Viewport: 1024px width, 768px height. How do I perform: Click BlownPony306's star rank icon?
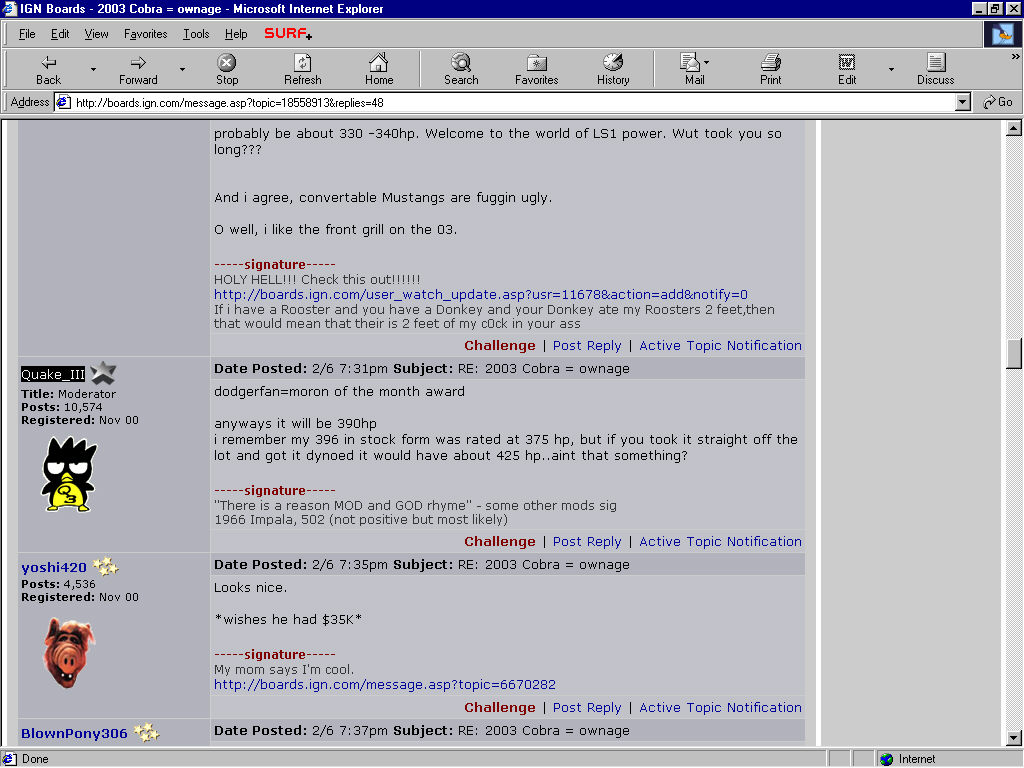[x=147, y=732]
